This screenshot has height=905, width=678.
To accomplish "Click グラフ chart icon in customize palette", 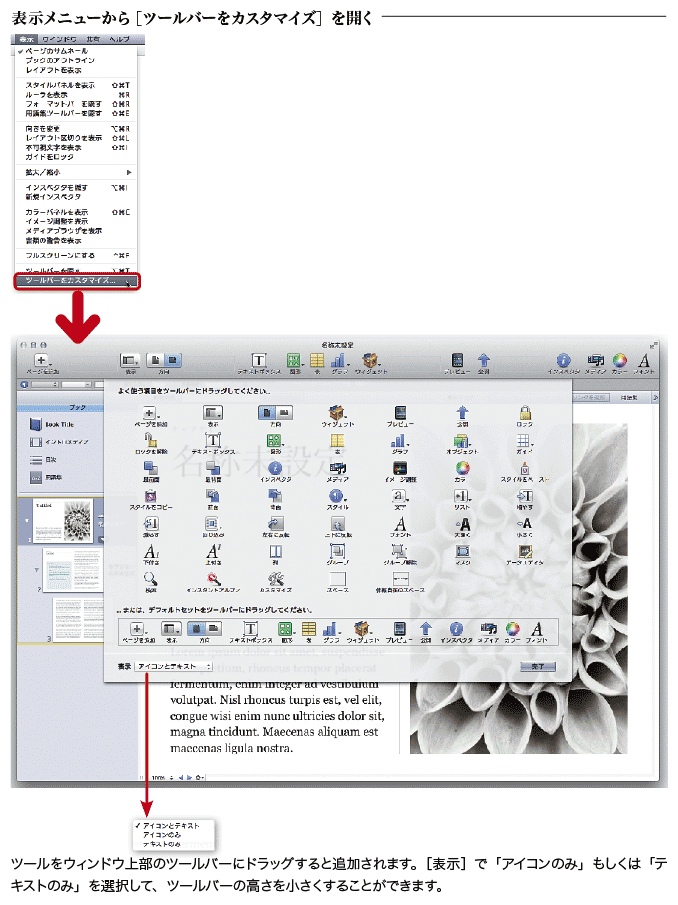I will tap(399, 440).
